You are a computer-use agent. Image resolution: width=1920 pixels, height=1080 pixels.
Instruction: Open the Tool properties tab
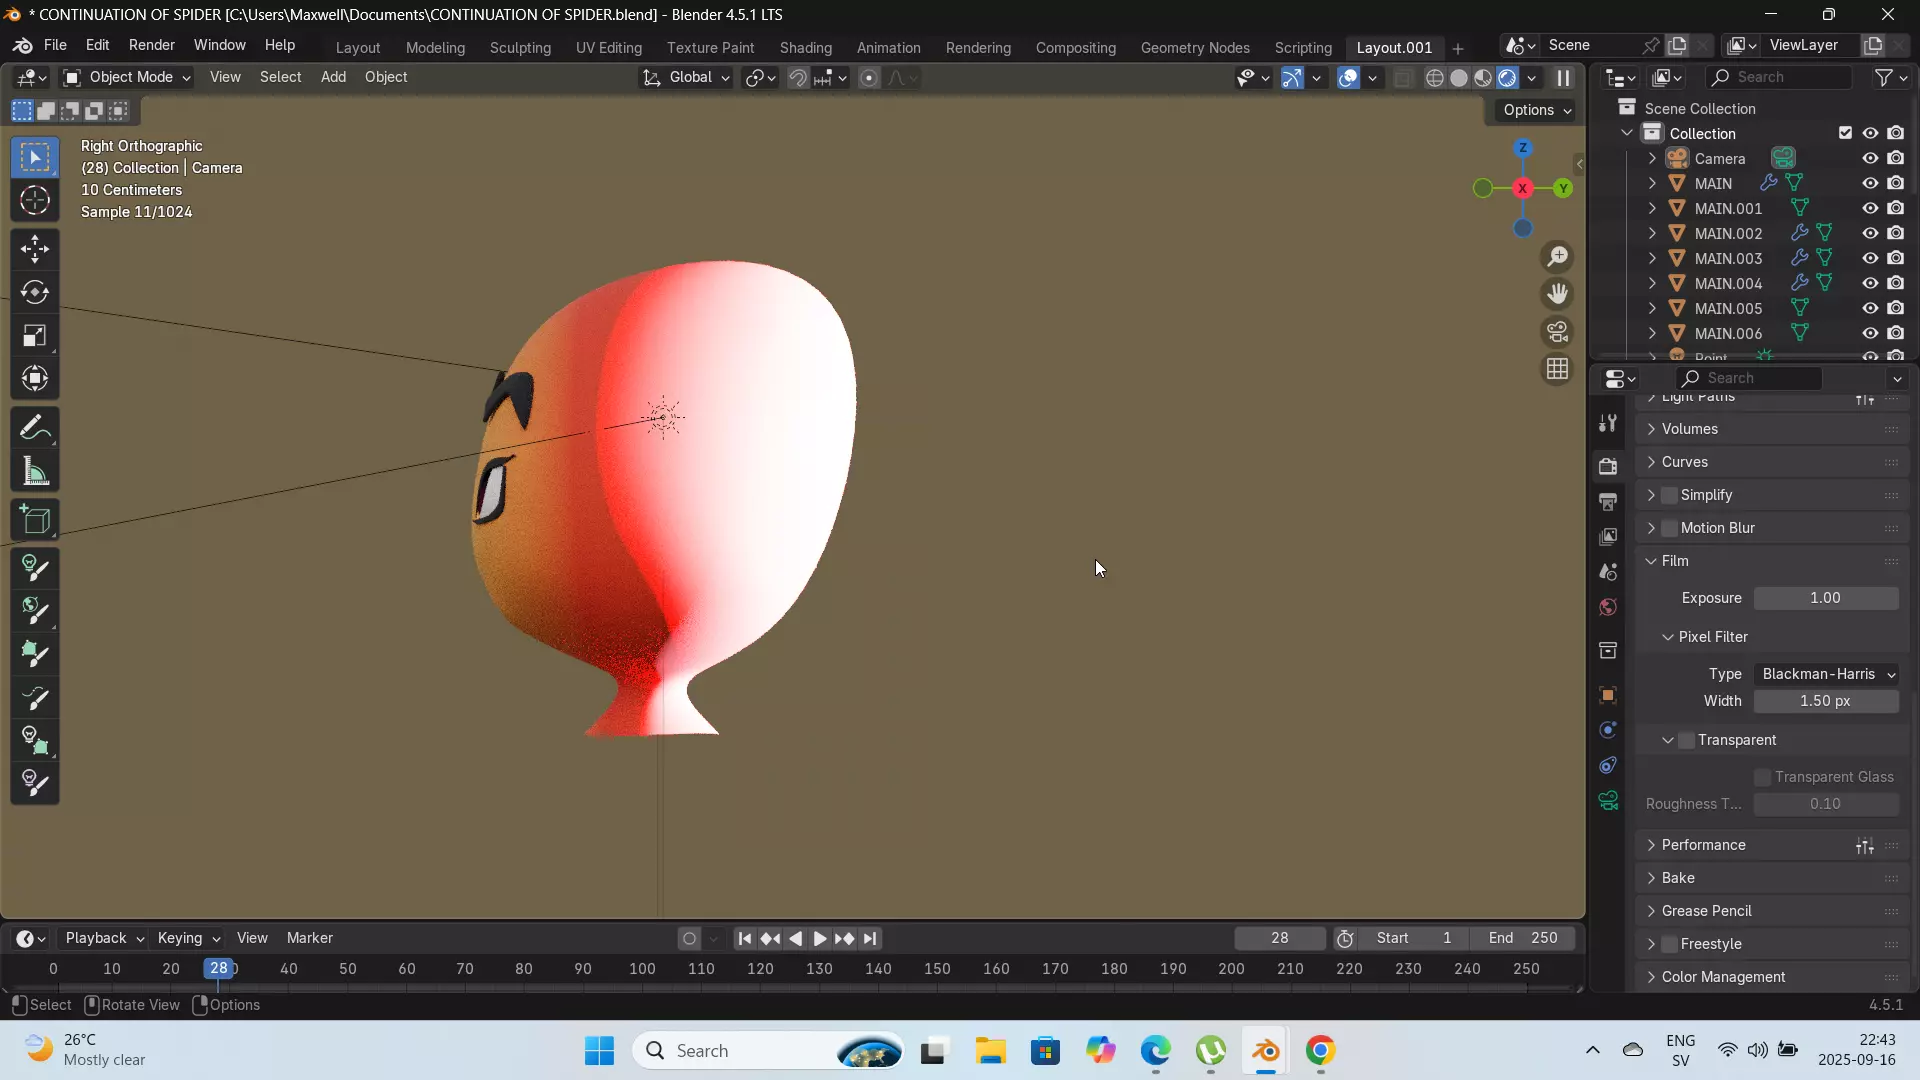pyautogui.click(x=1608, y=423)
